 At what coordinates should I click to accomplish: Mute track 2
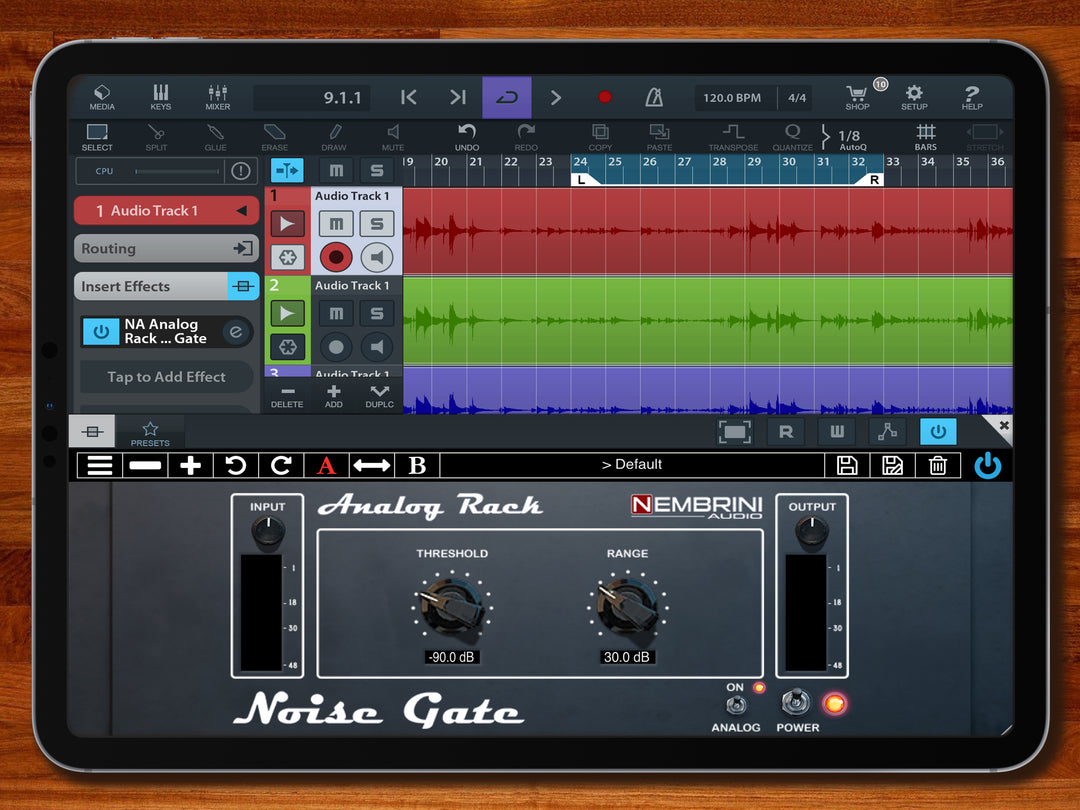coord(336,313)
